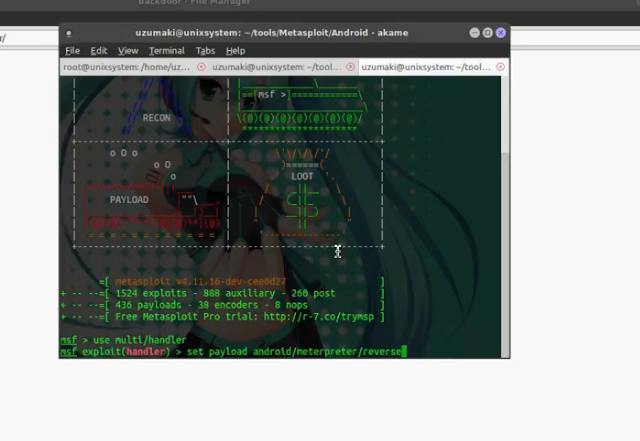Open the Help menu
Viewport: 640px width, 441px height.
236,51
